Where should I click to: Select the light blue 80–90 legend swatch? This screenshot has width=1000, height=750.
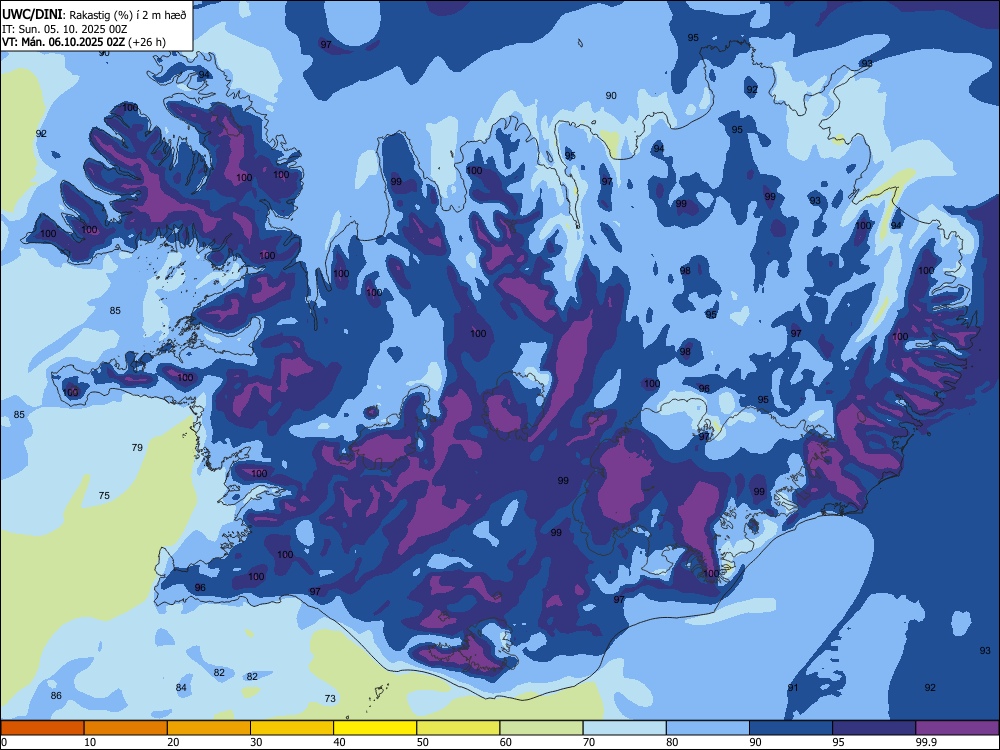708,728
